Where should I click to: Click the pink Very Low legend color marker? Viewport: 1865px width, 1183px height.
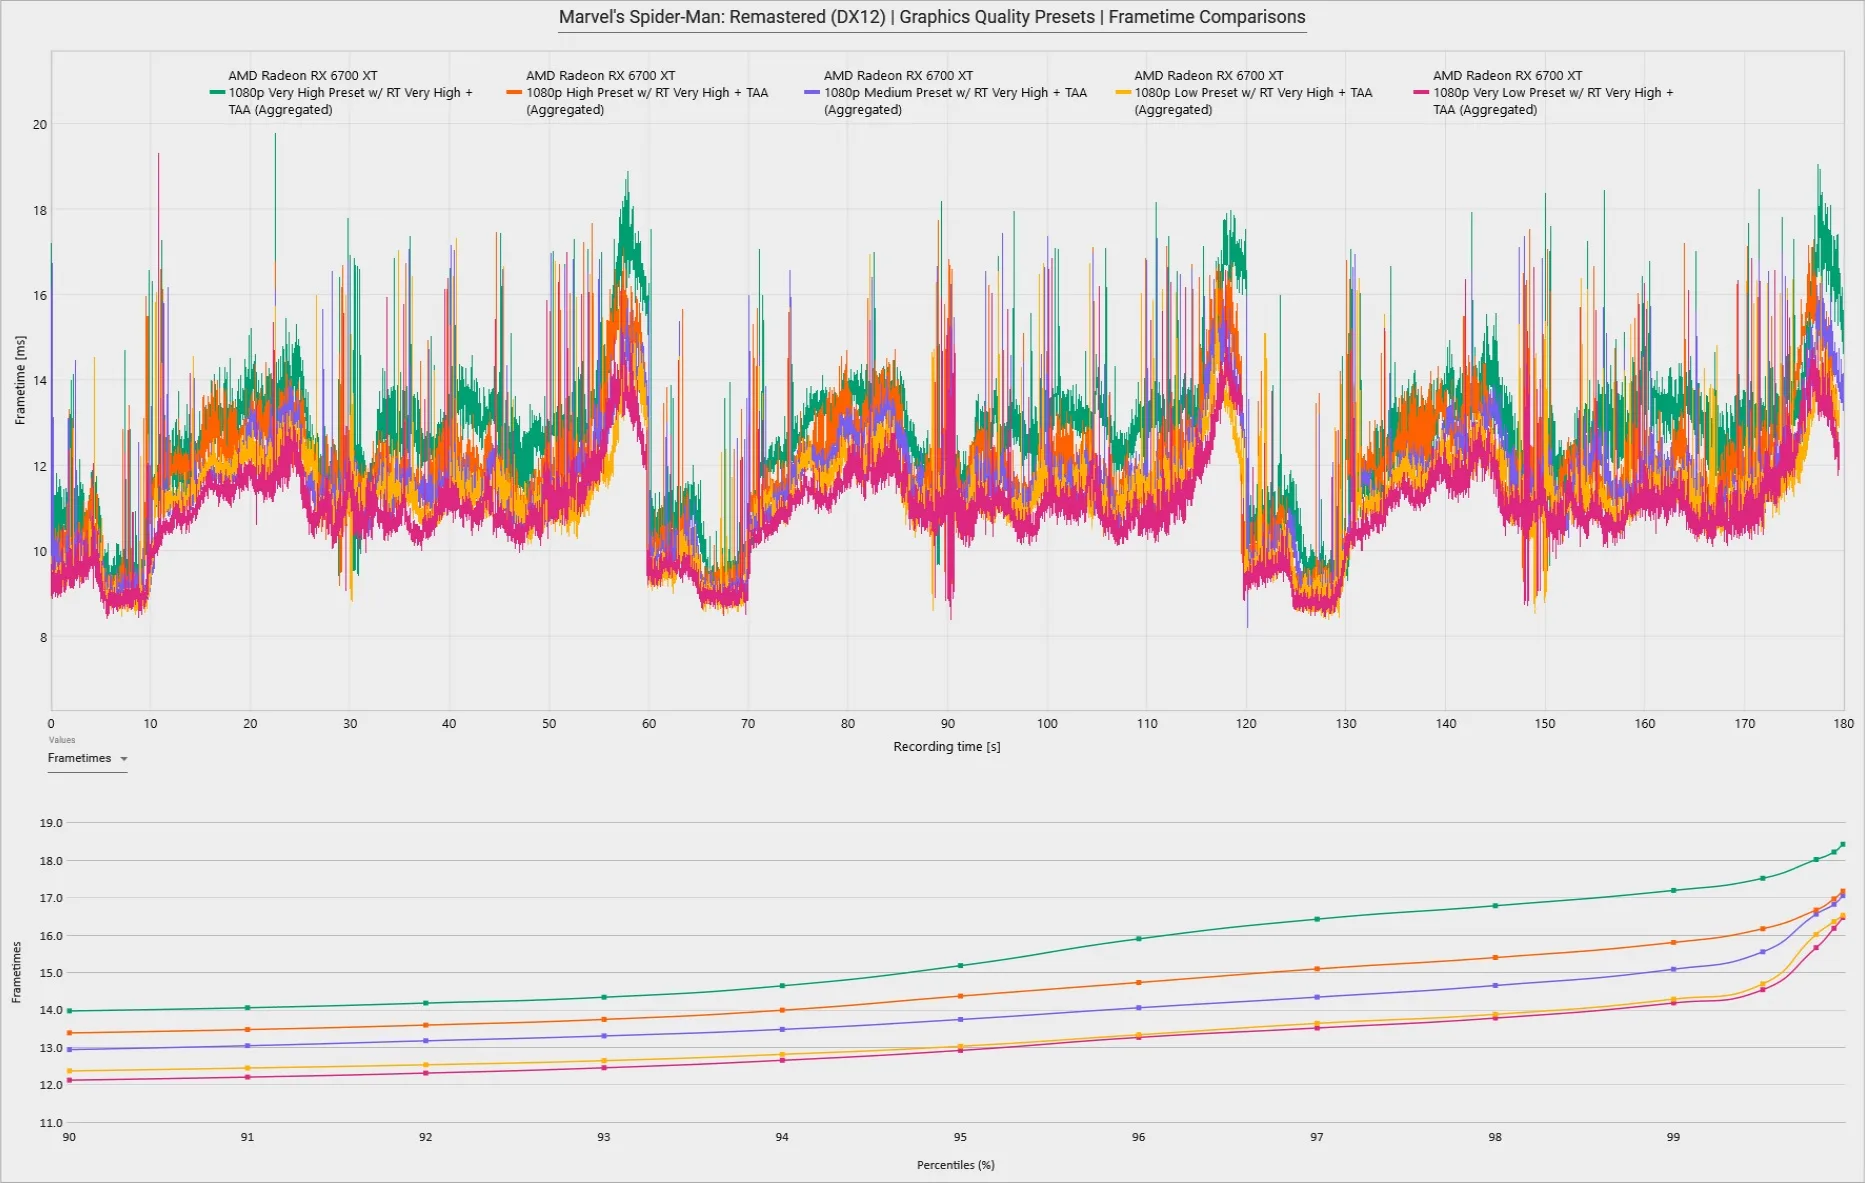pyautogui.click(x=1421, y=92)
